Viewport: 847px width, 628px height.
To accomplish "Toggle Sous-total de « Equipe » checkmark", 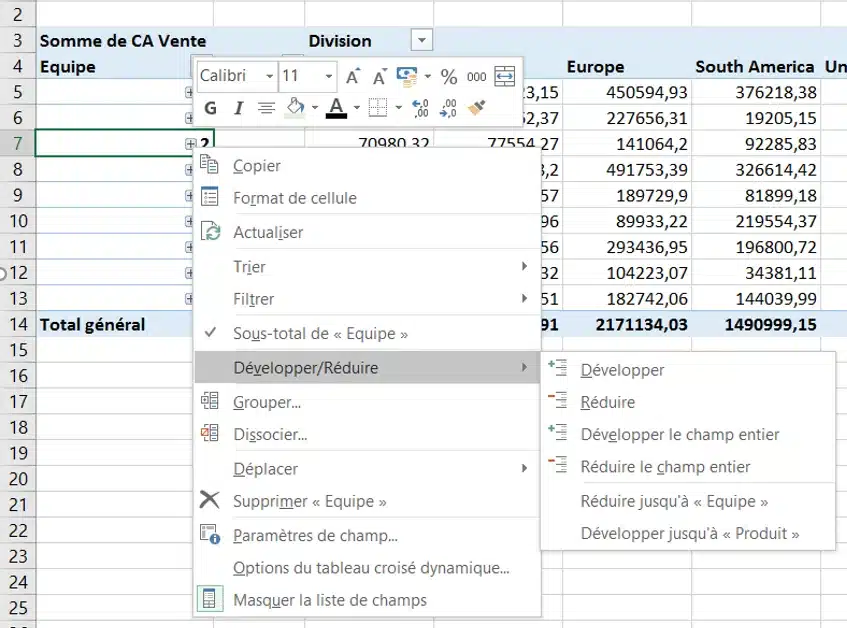I will tap(367, 334).
